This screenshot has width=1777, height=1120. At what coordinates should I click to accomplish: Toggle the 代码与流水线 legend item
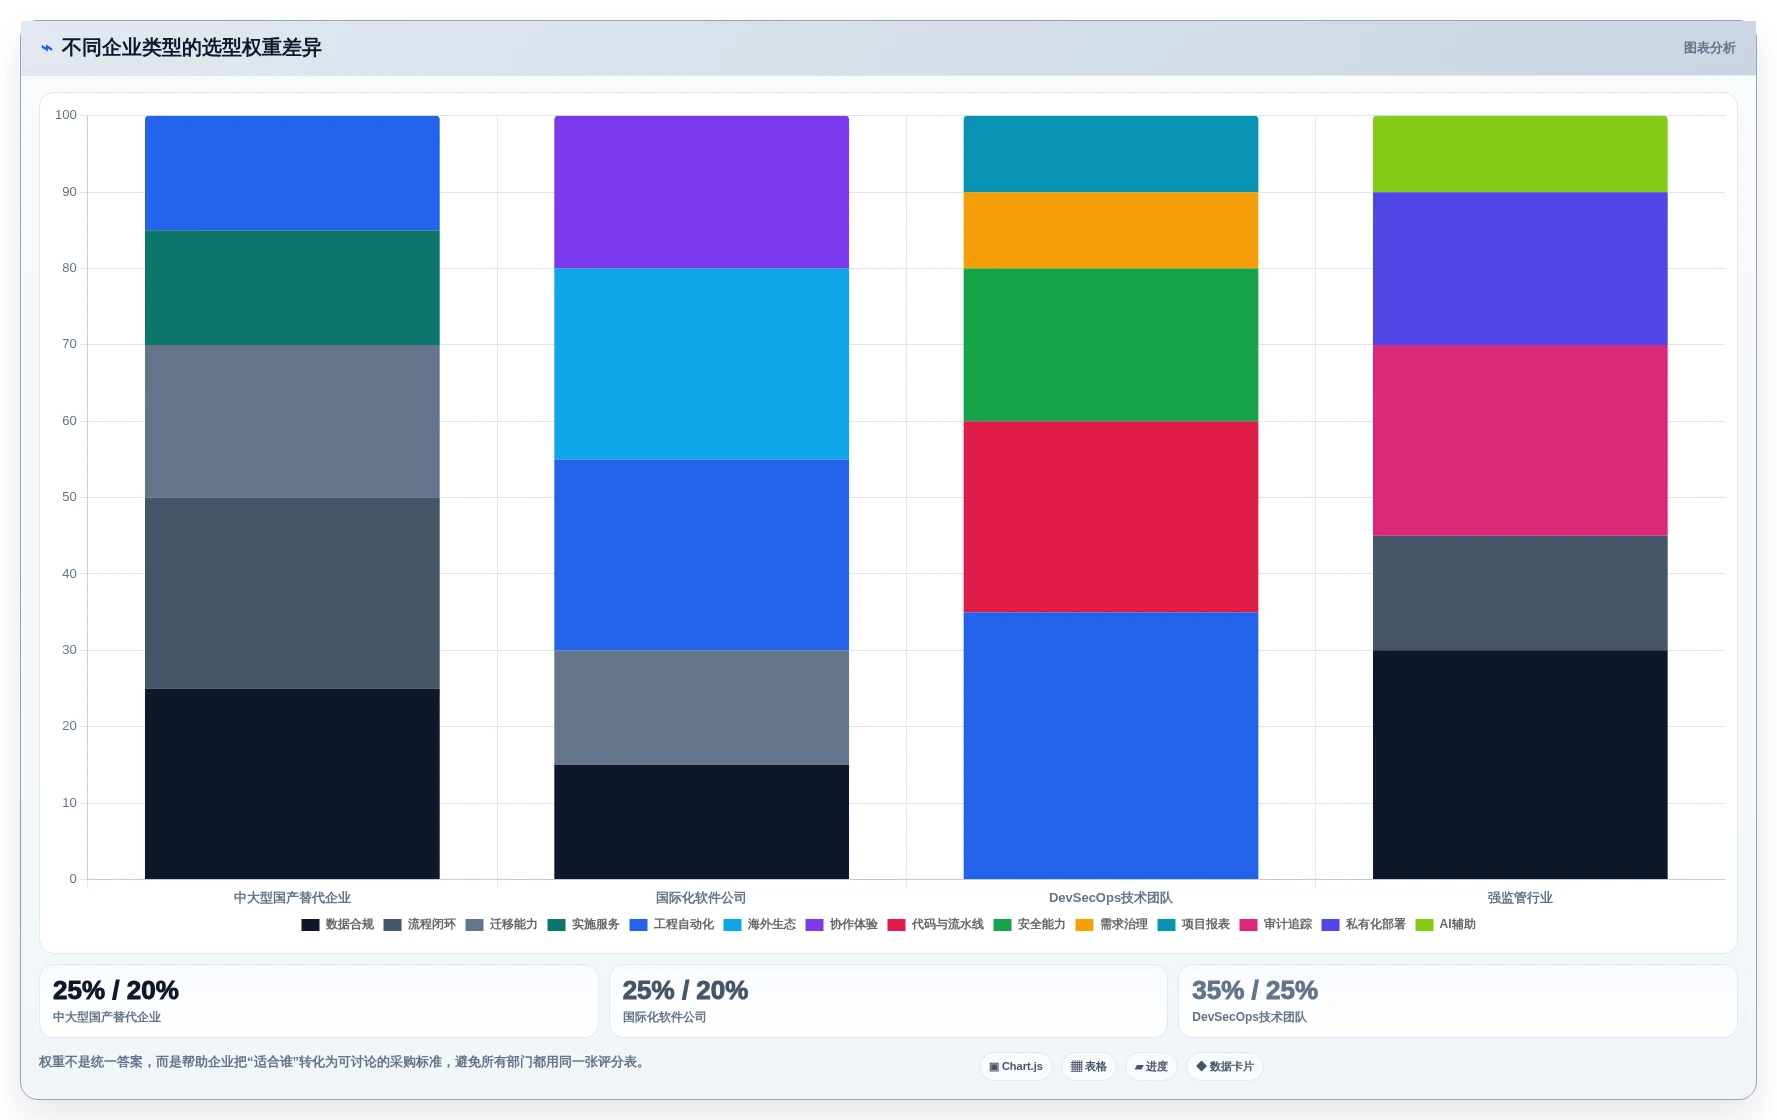(x=935, y=925)
